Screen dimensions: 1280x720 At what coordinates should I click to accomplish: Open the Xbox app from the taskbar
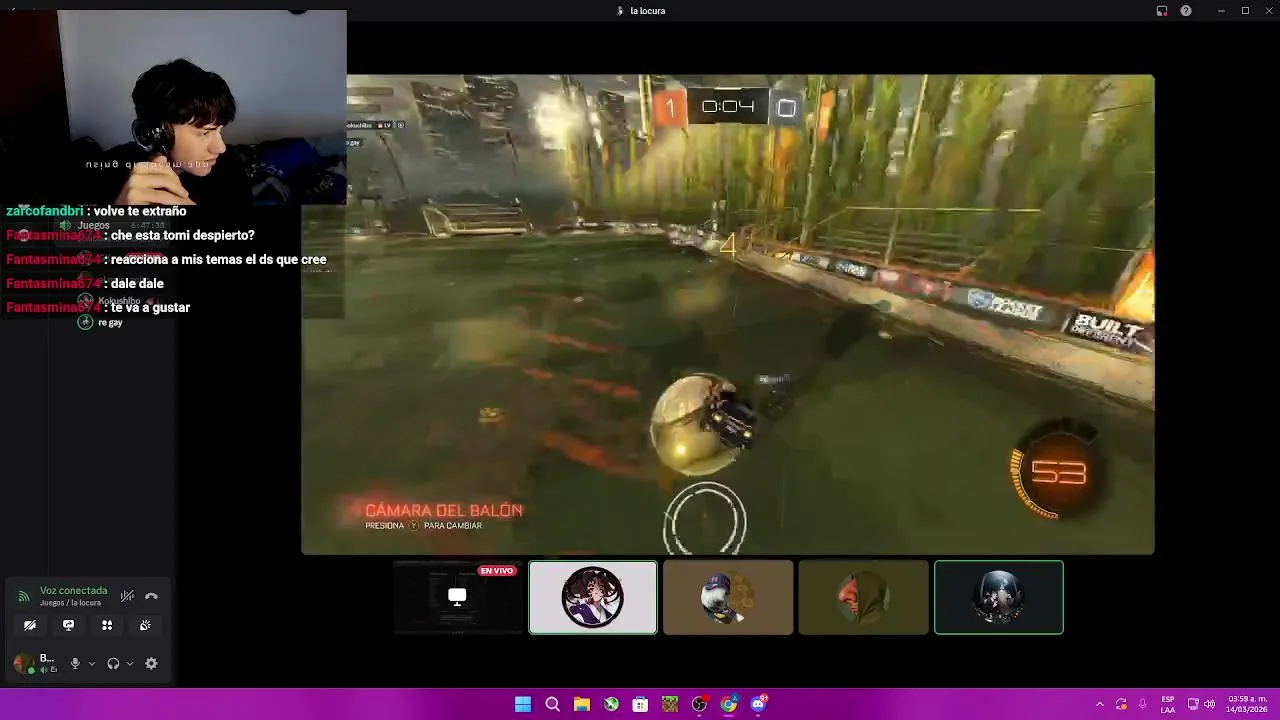611,704
